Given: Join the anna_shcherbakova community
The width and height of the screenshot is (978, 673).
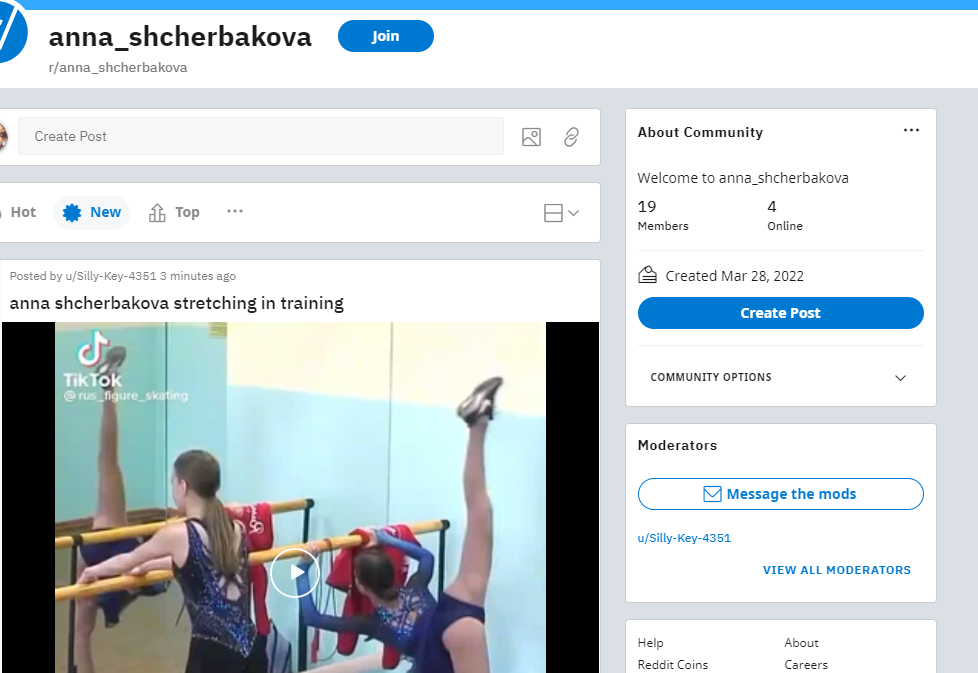Looking at the screenshot, I should point(385,36).
